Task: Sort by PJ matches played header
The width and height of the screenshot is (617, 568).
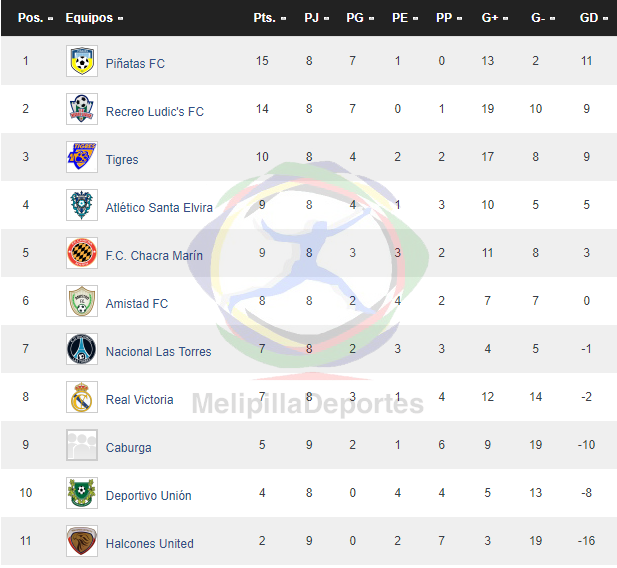Action: [316, 18]
